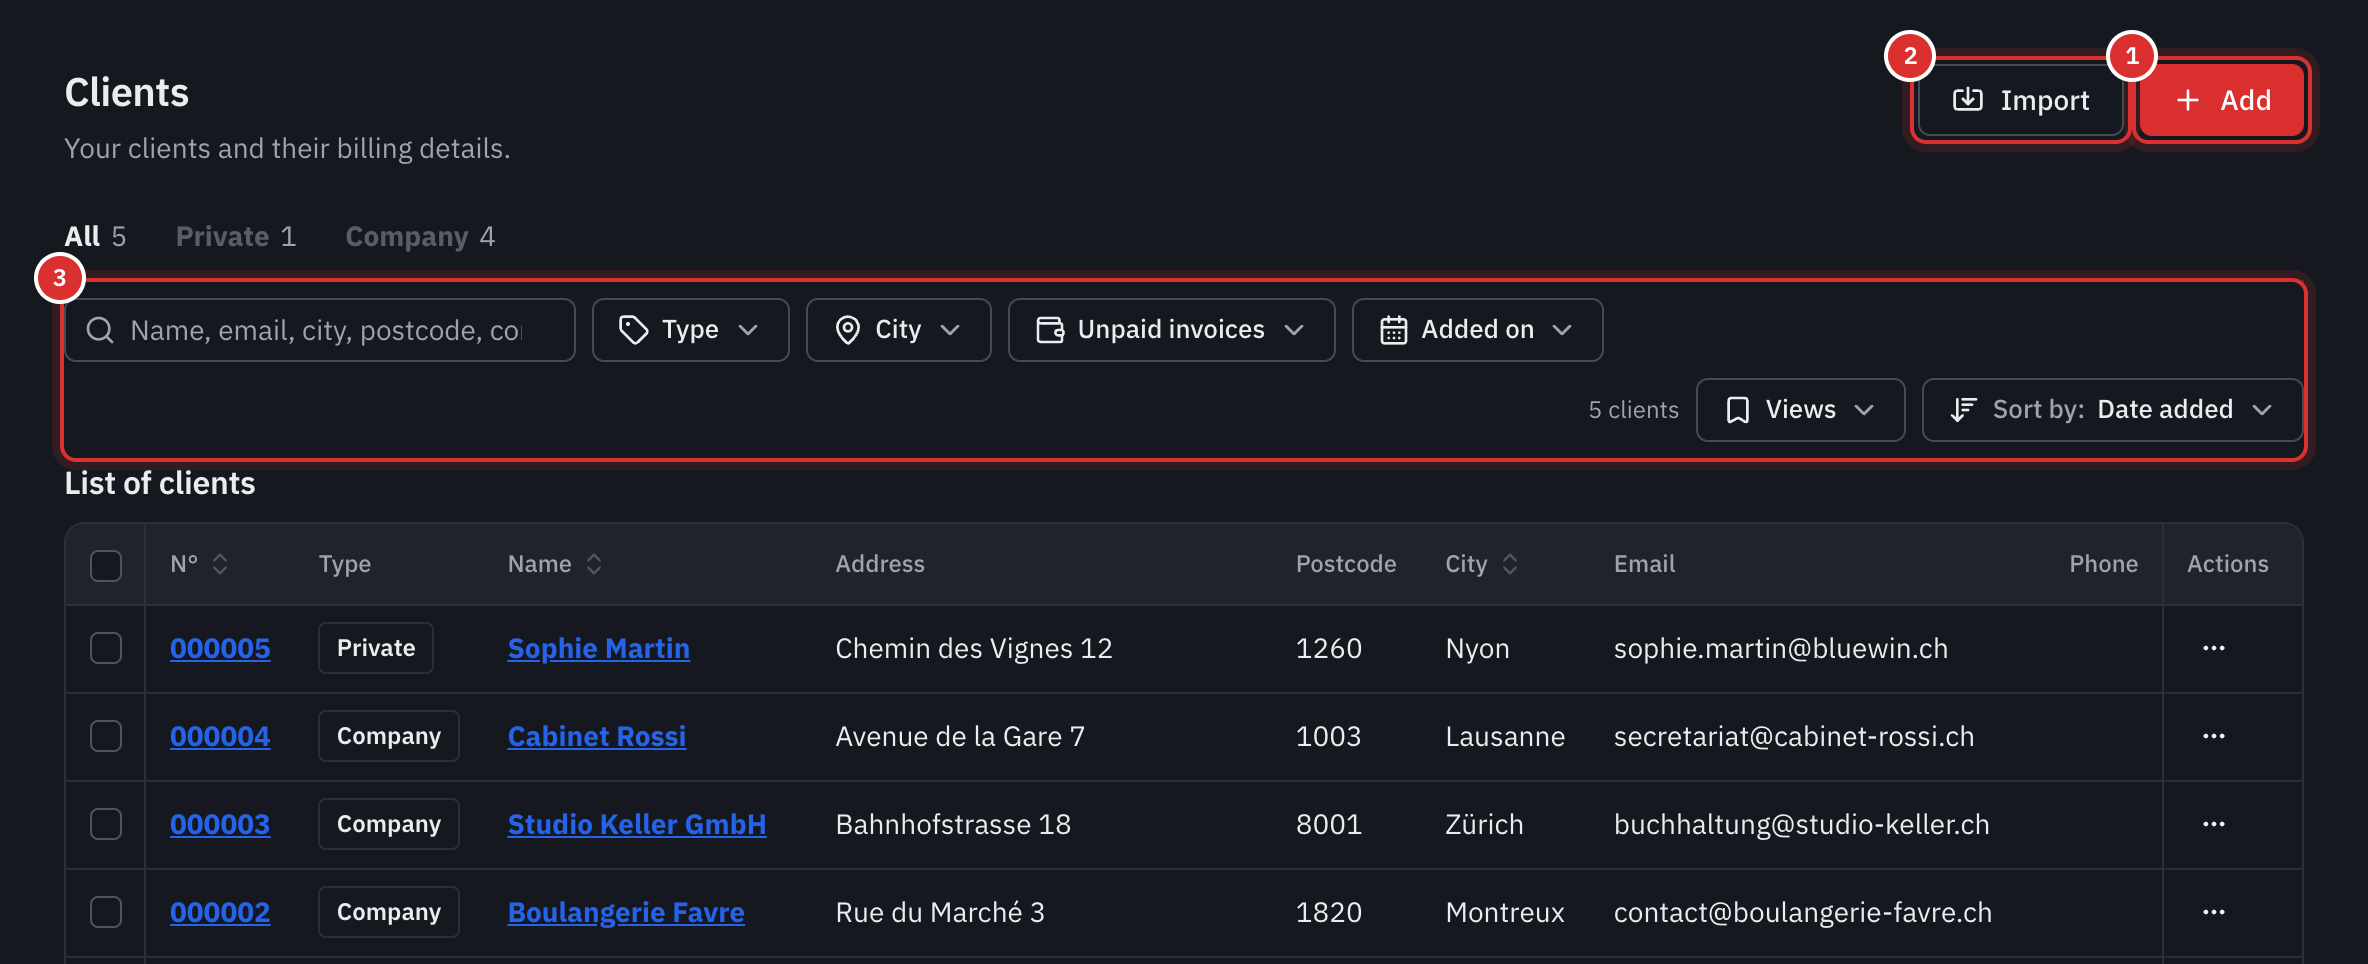Screen dimensions: 2368x964
Task: Click the Private type badge
Action: coord(376,648)
